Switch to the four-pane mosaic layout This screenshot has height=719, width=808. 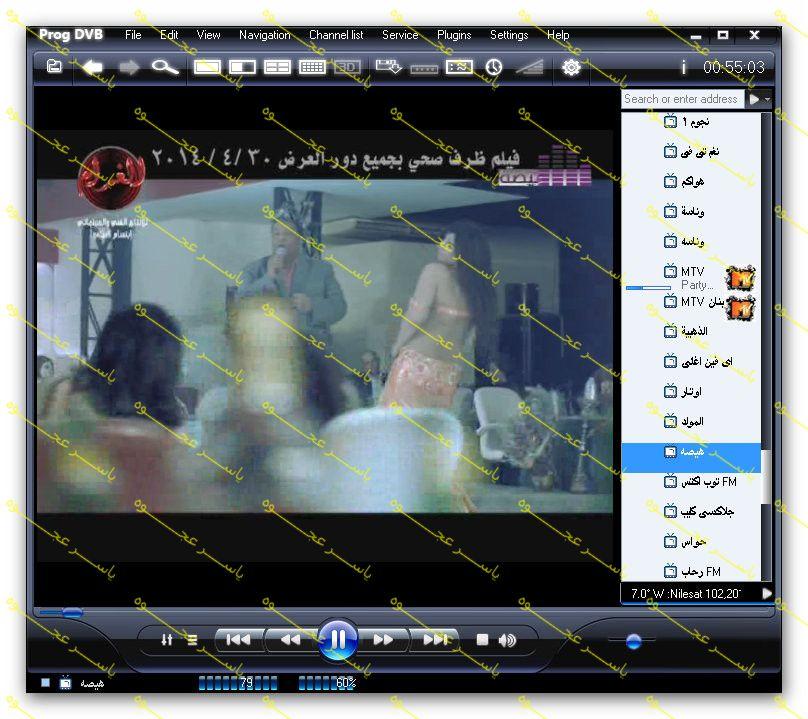pyautogui.click(x=277, y=67)
